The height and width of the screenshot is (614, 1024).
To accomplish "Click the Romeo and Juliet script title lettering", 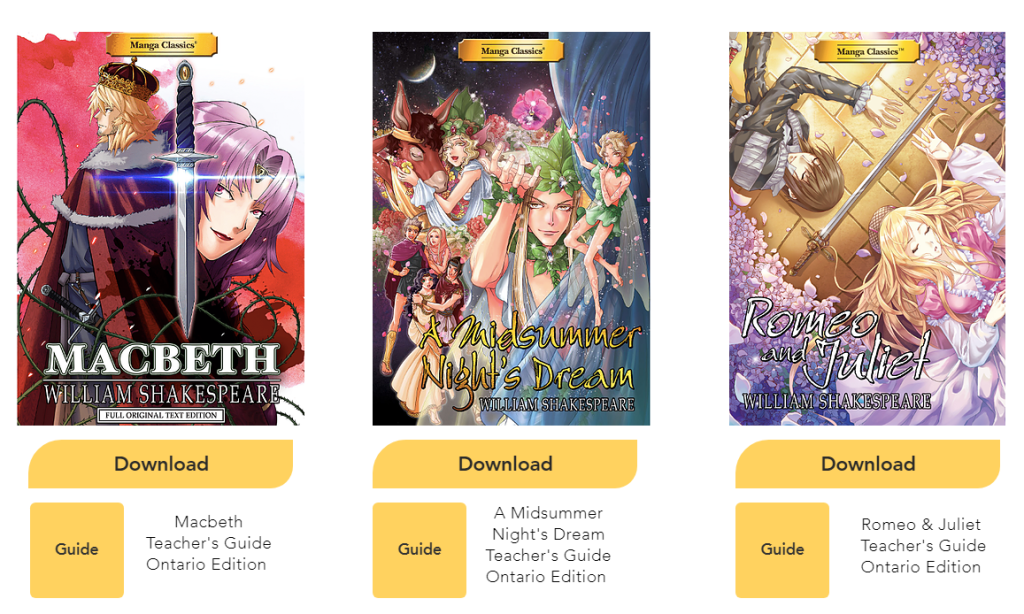I will pos(836,343).
